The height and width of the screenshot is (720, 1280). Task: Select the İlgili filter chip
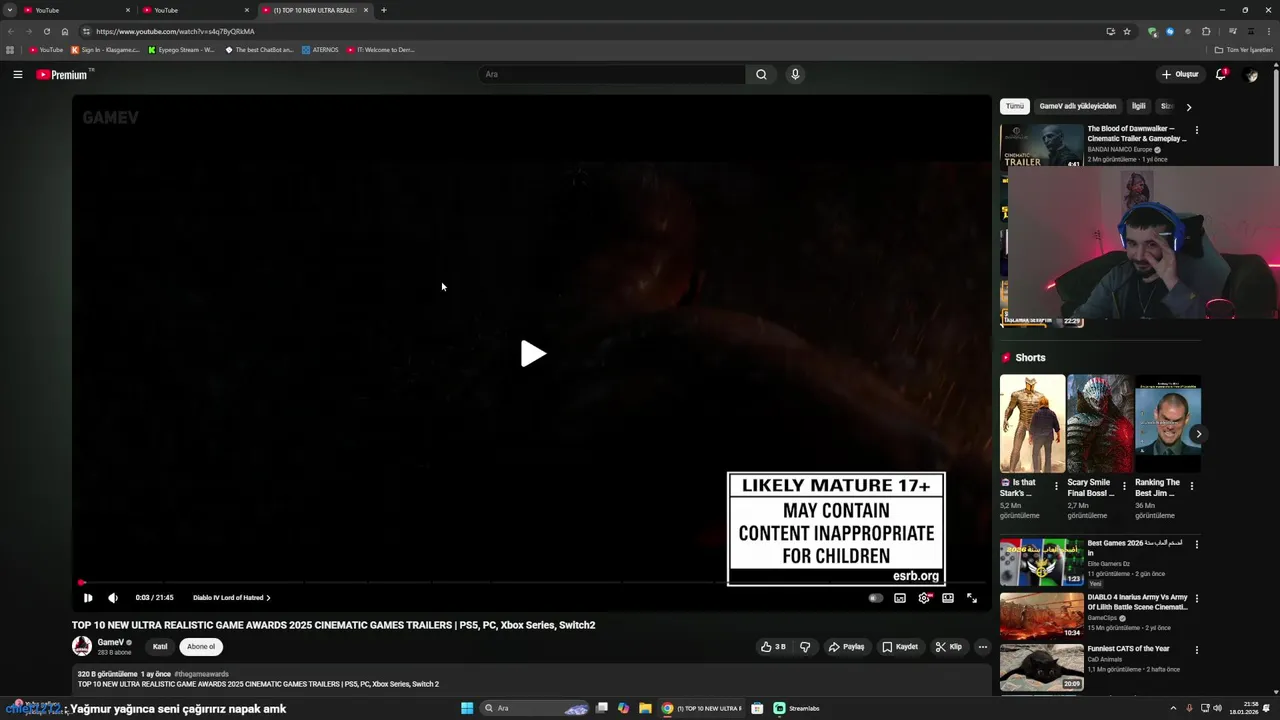tap(1138, 106)
